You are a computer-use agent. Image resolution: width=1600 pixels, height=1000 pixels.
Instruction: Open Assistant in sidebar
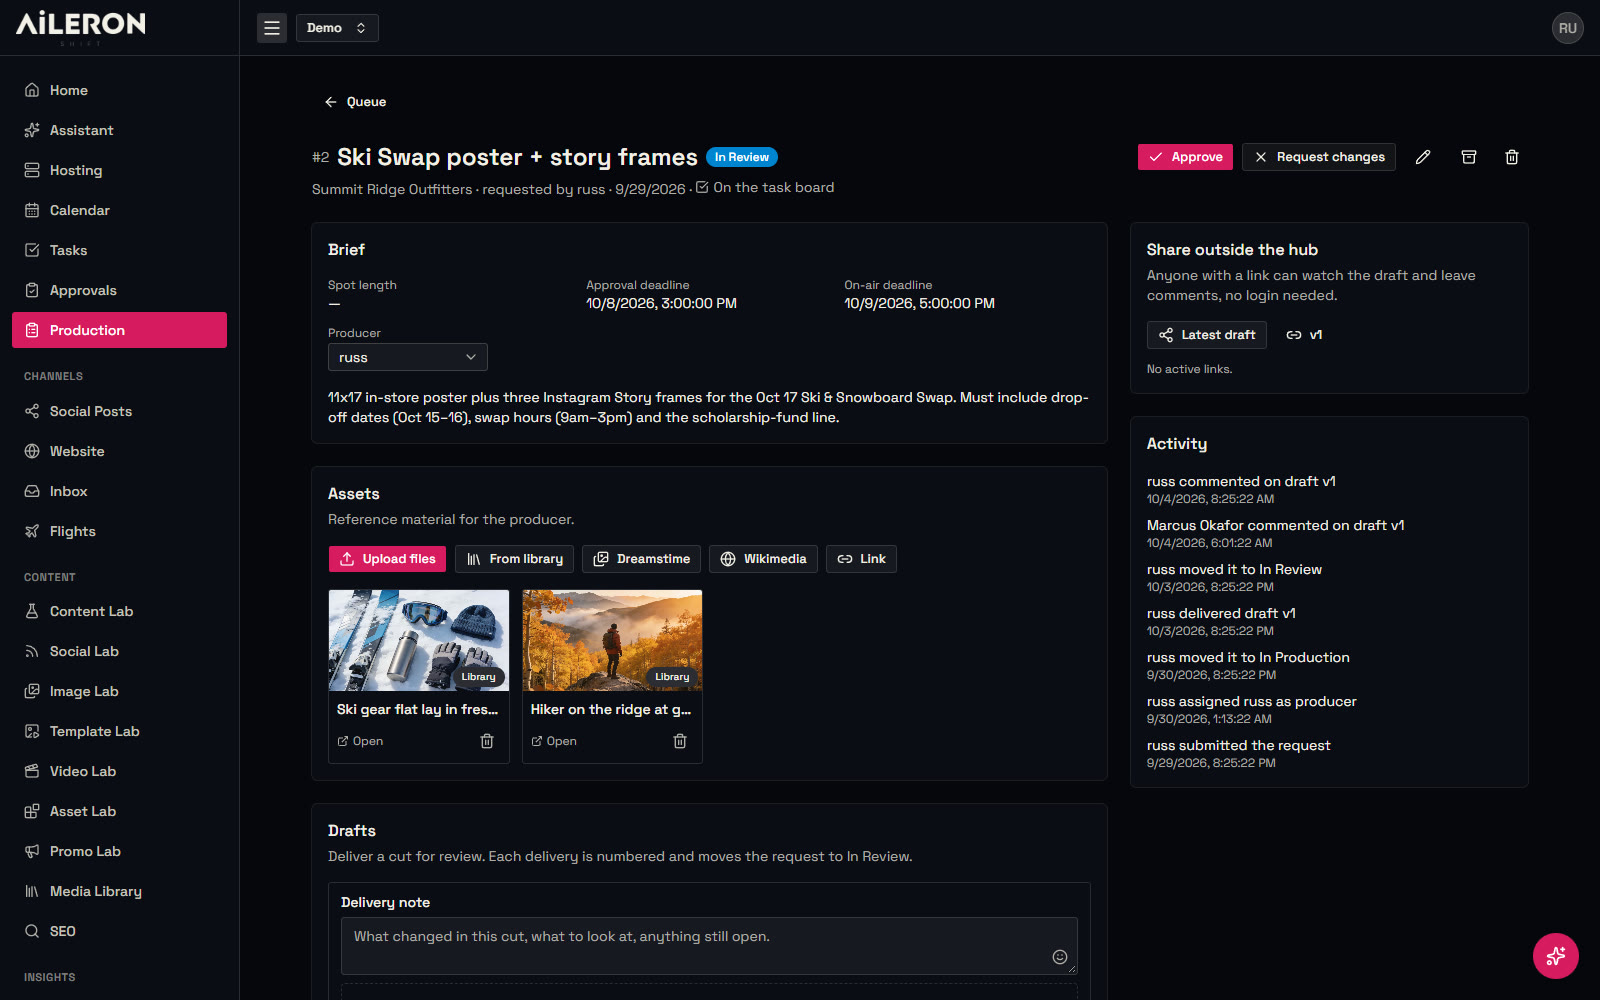pos(119,130)
